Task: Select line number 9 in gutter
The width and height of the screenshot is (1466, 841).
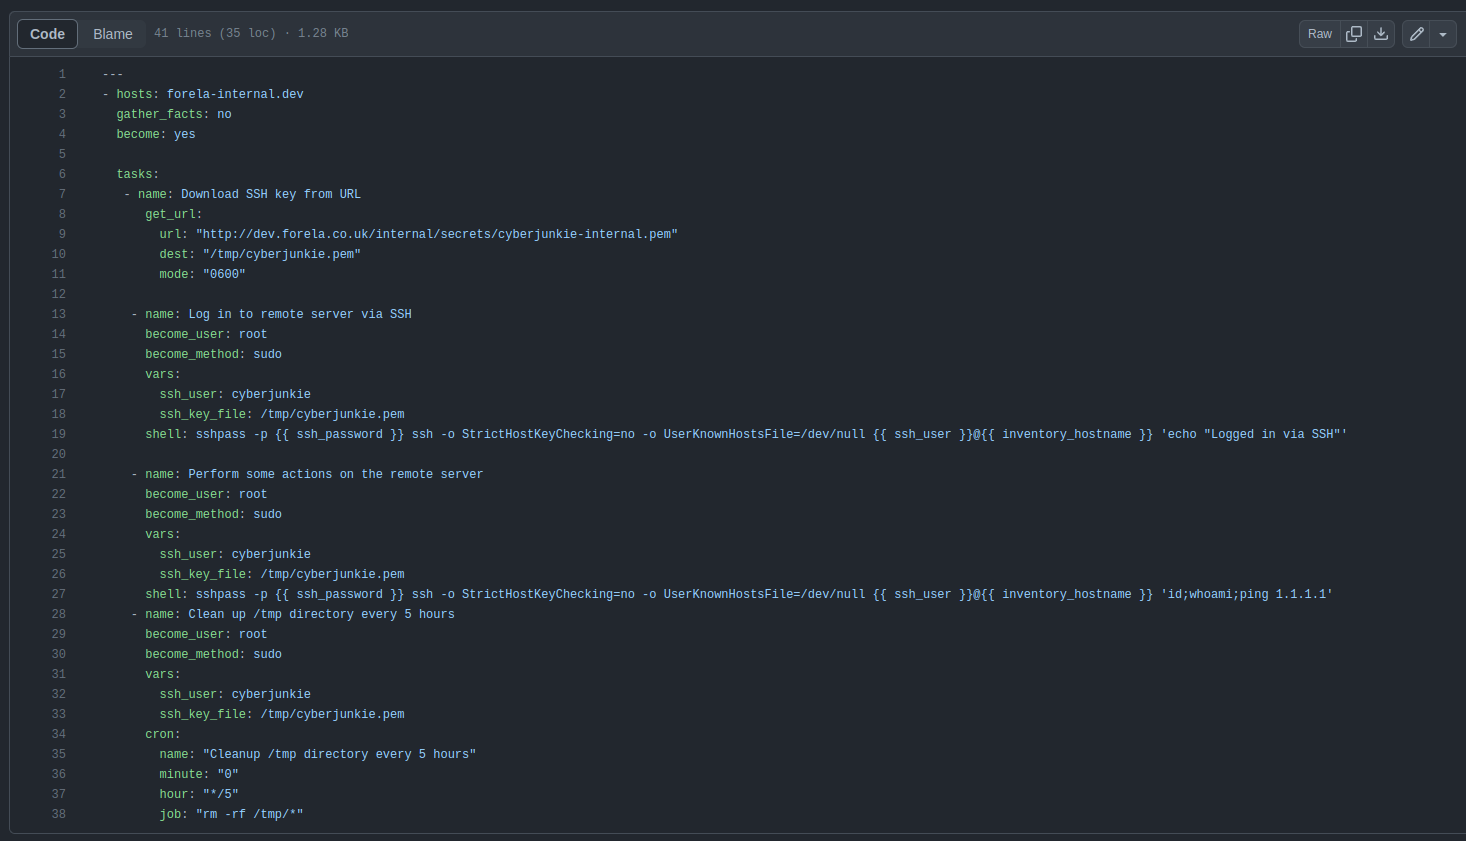Action: (x=62, y=234)
